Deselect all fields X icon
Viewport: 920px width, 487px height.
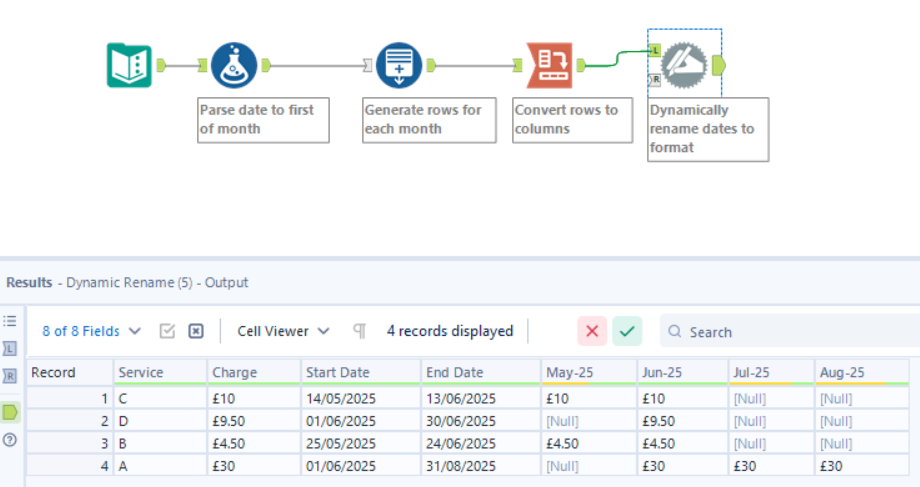196,331
